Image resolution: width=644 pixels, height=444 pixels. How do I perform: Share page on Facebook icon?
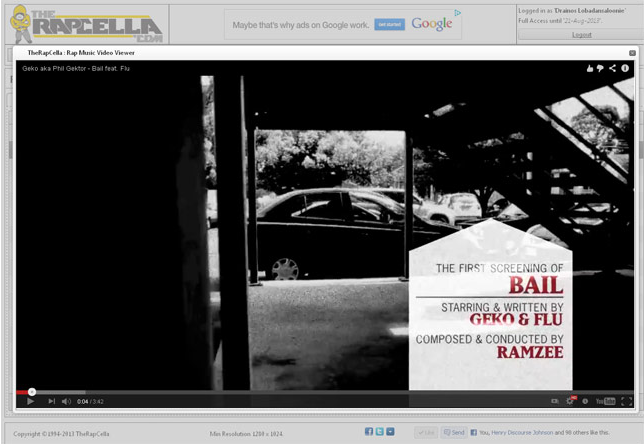pos(369,431)
